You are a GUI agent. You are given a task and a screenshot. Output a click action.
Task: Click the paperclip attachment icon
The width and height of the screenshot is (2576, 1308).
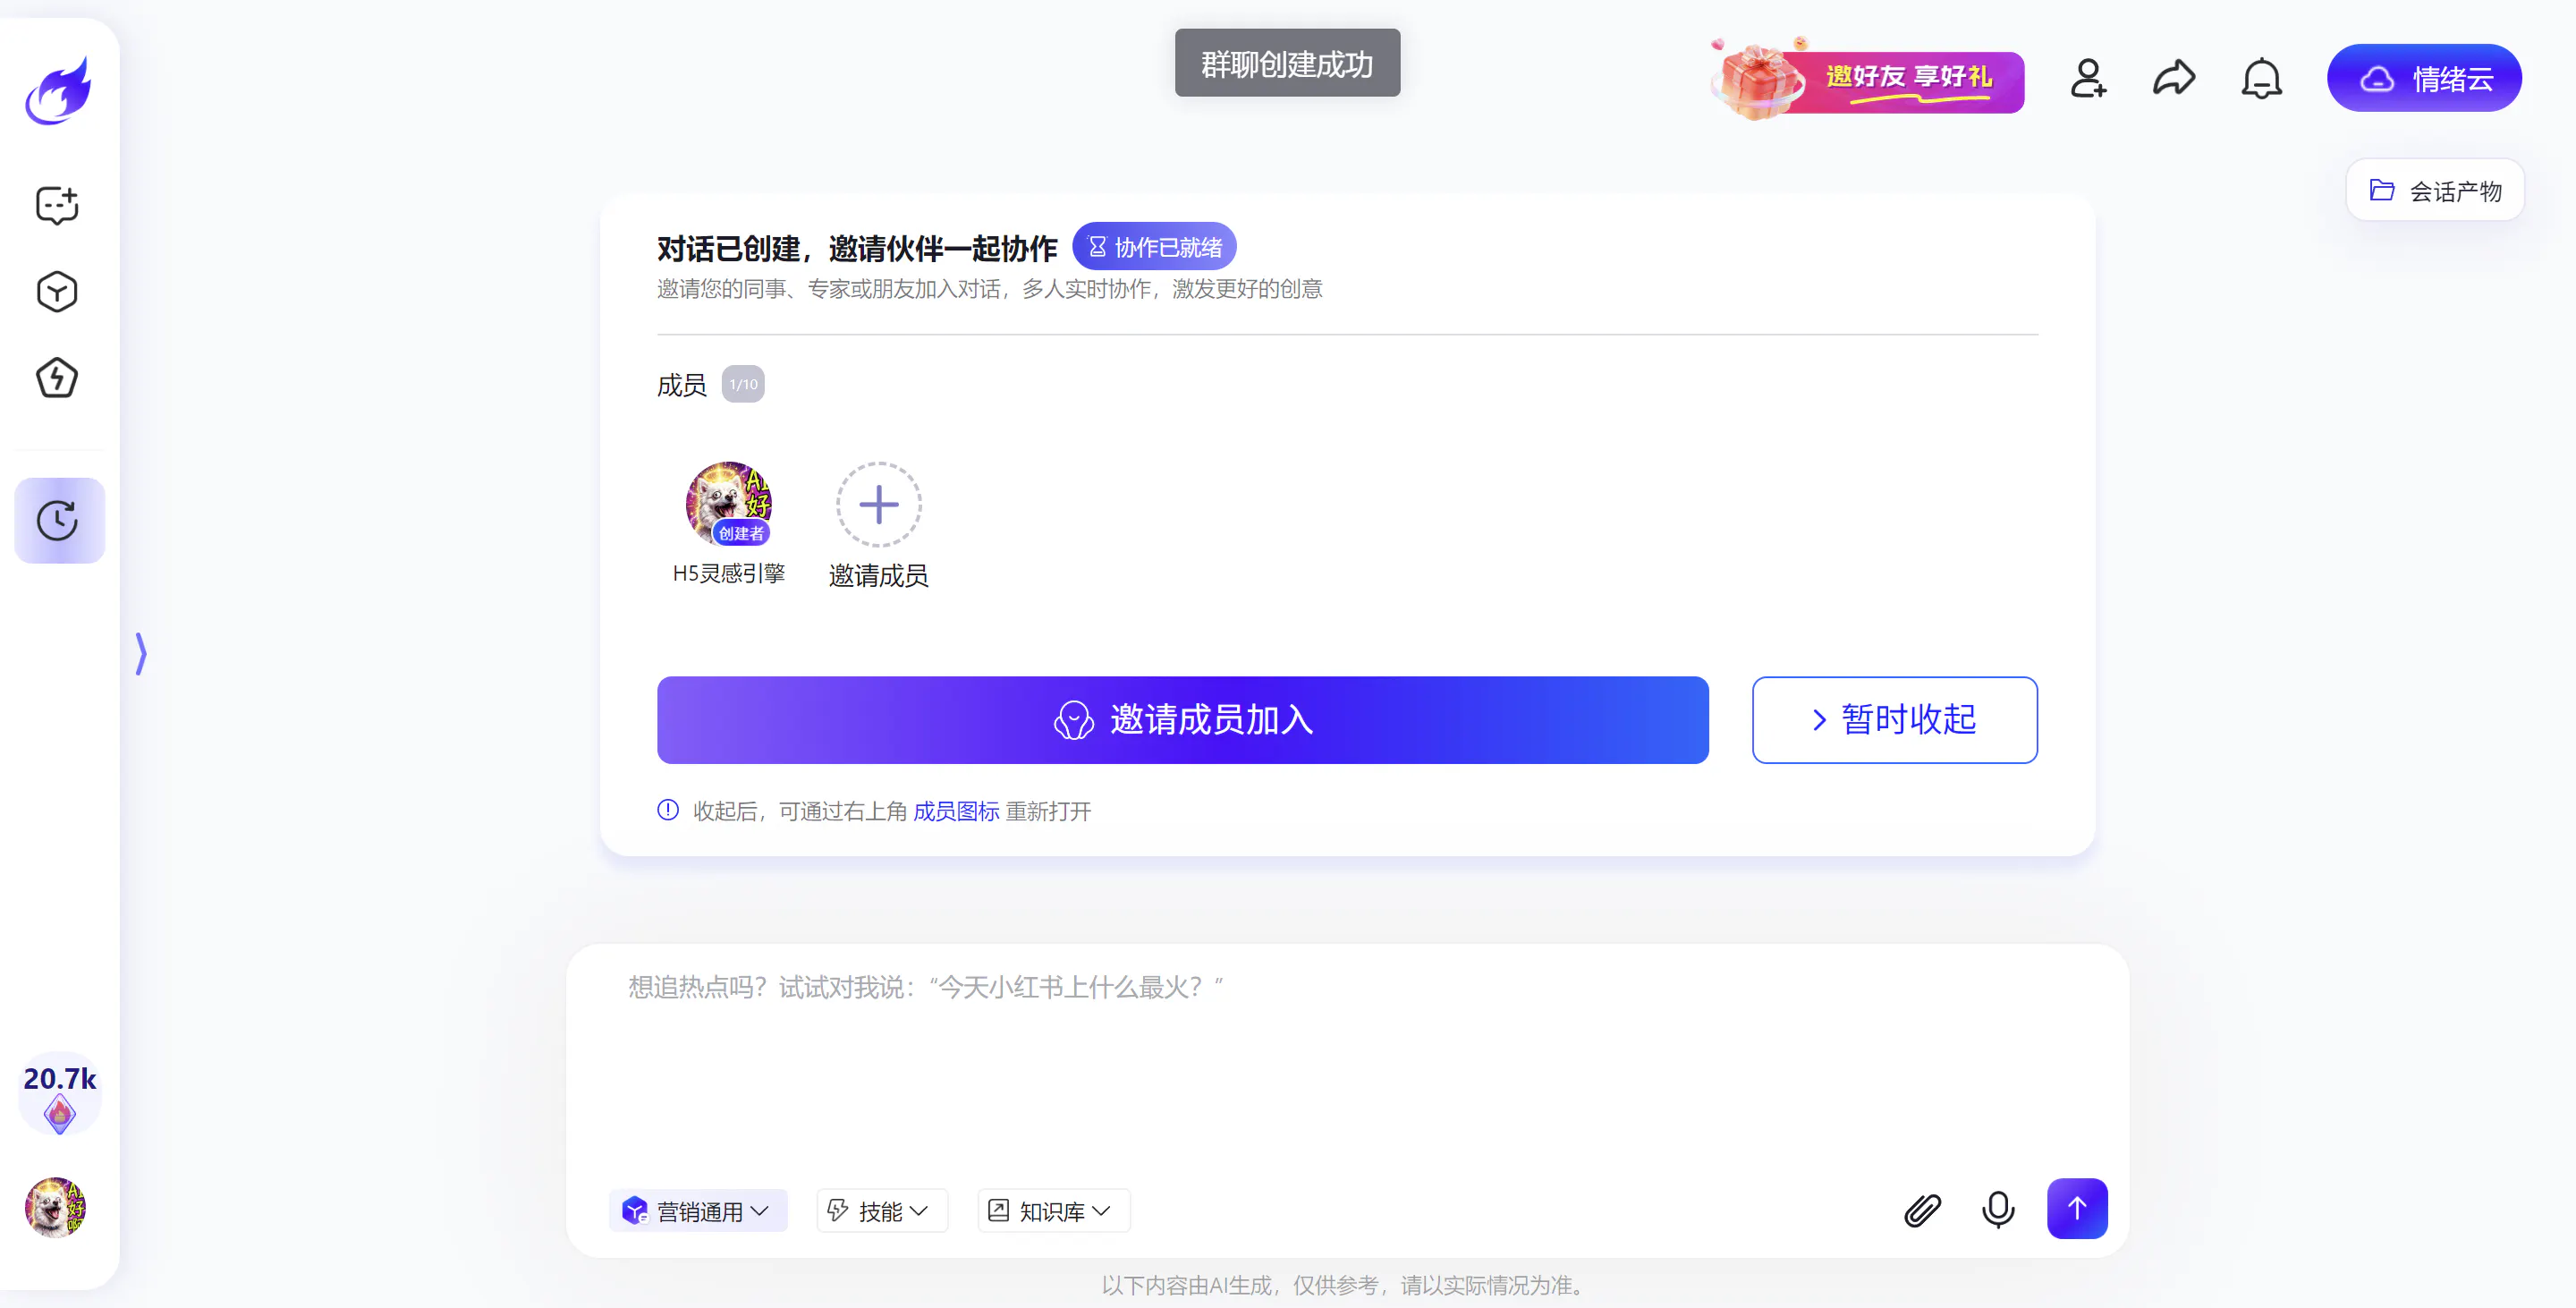(x=1921, y=1210)
